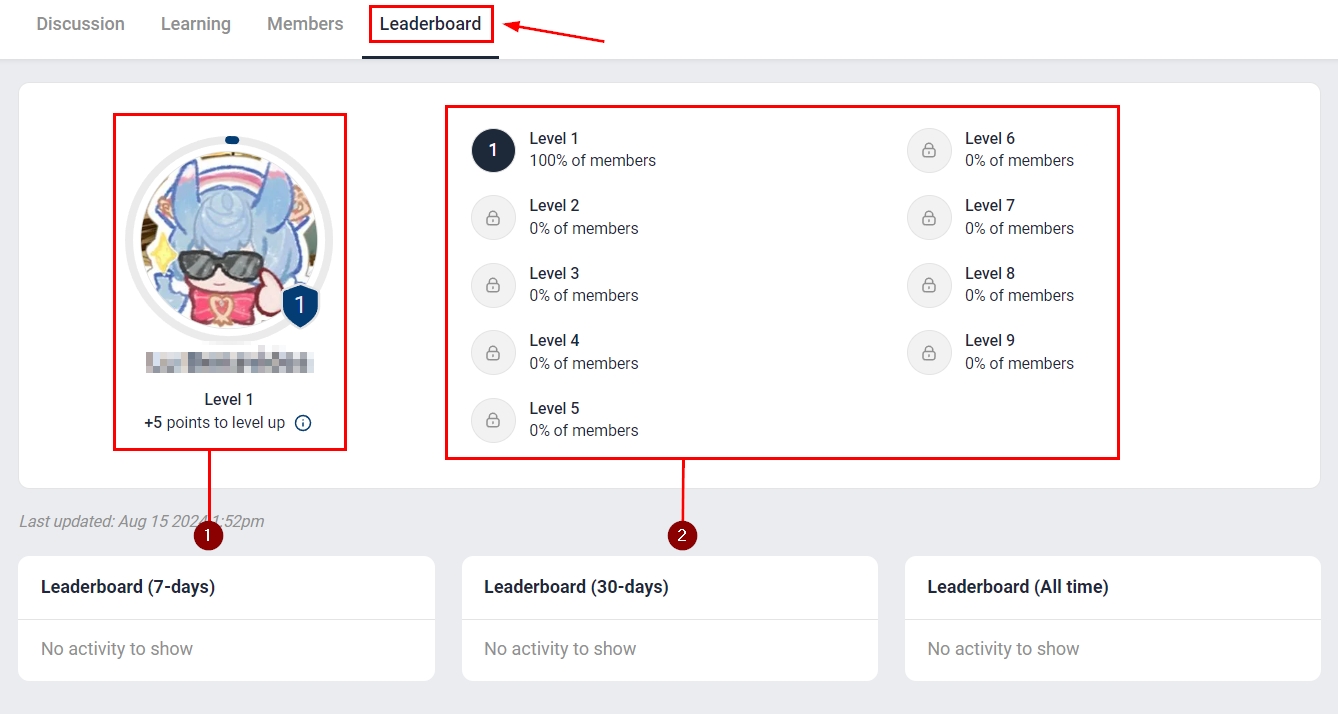Viewport: 1338px width, 714px height.
Task: Go to the Members tab
Action: 305,24
